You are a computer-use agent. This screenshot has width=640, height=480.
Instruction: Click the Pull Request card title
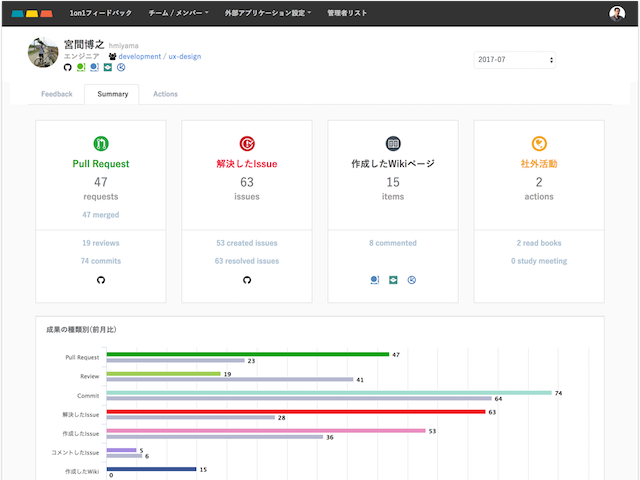click(101, 164)
